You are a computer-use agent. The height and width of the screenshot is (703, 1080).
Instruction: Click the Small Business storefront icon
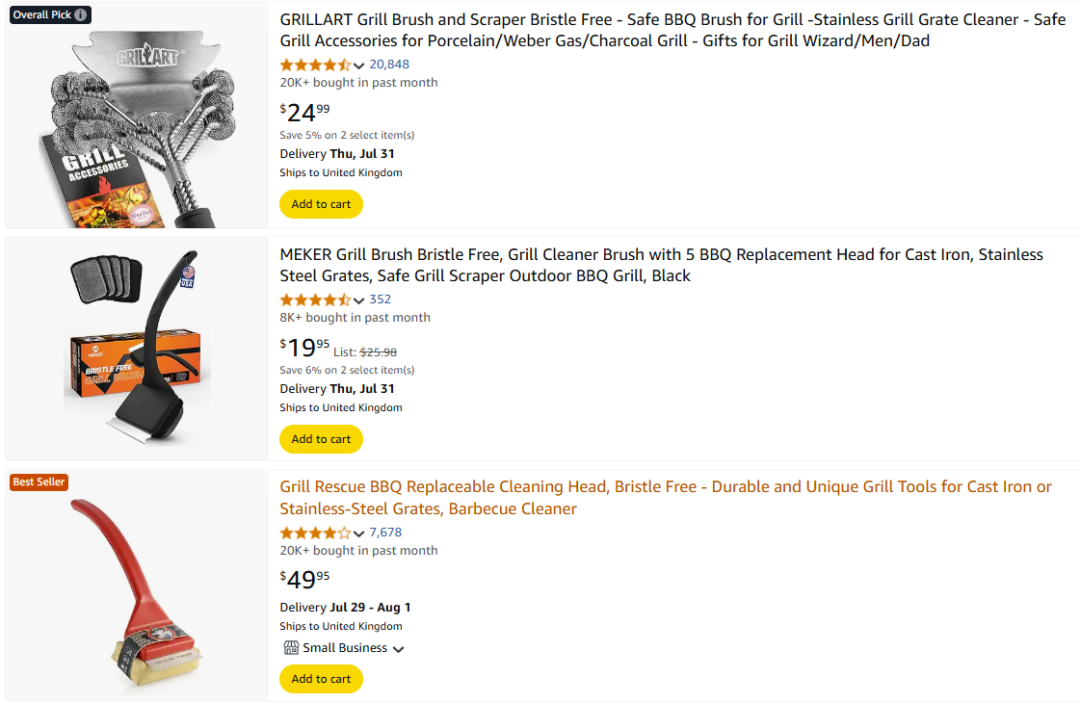coord(291,648)
